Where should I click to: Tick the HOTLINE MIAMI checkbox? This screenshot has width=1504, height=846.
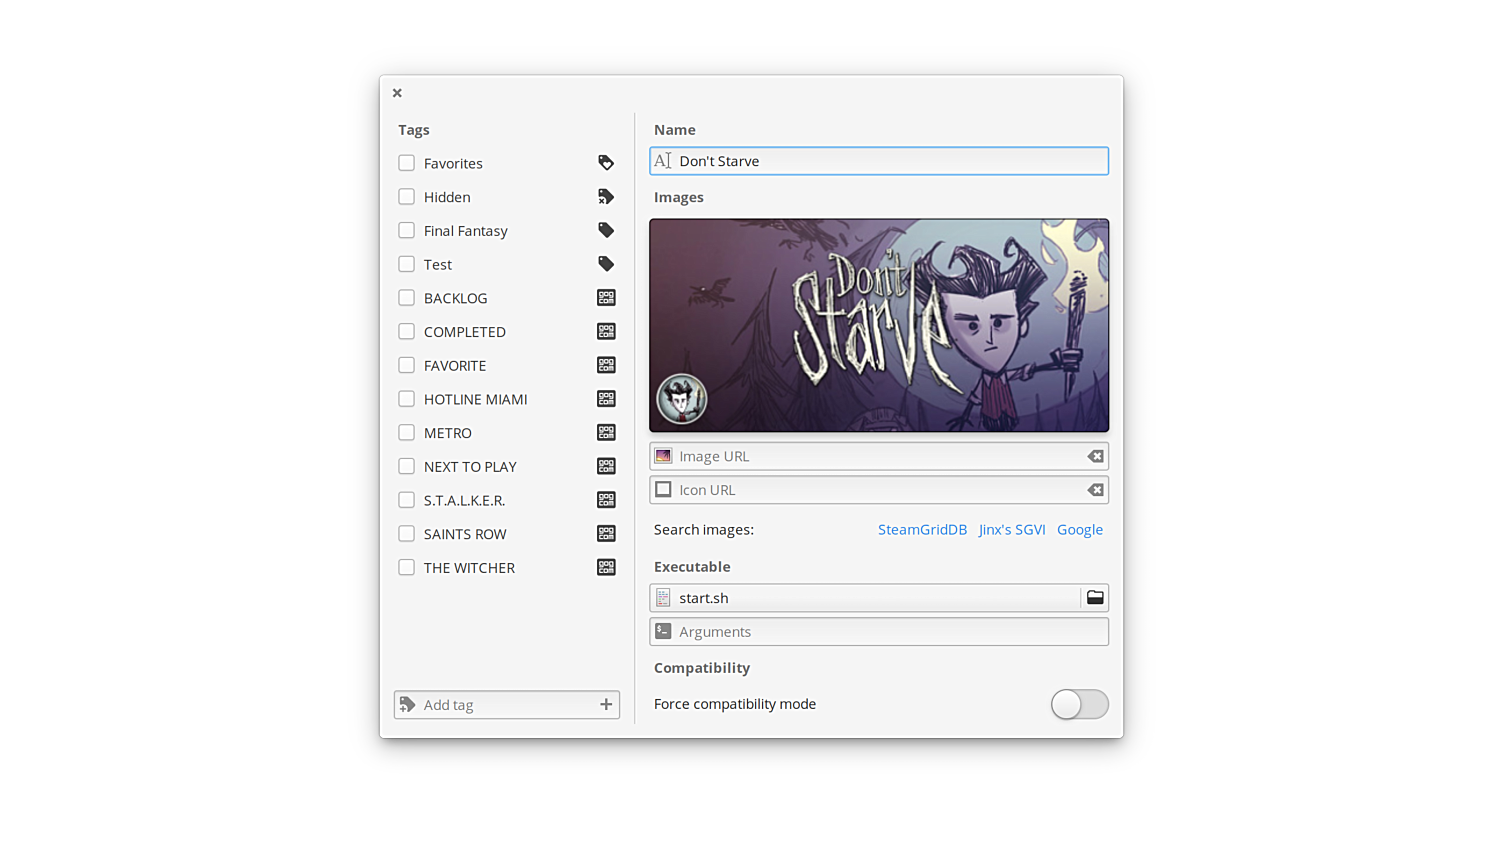tap(407, 399)
